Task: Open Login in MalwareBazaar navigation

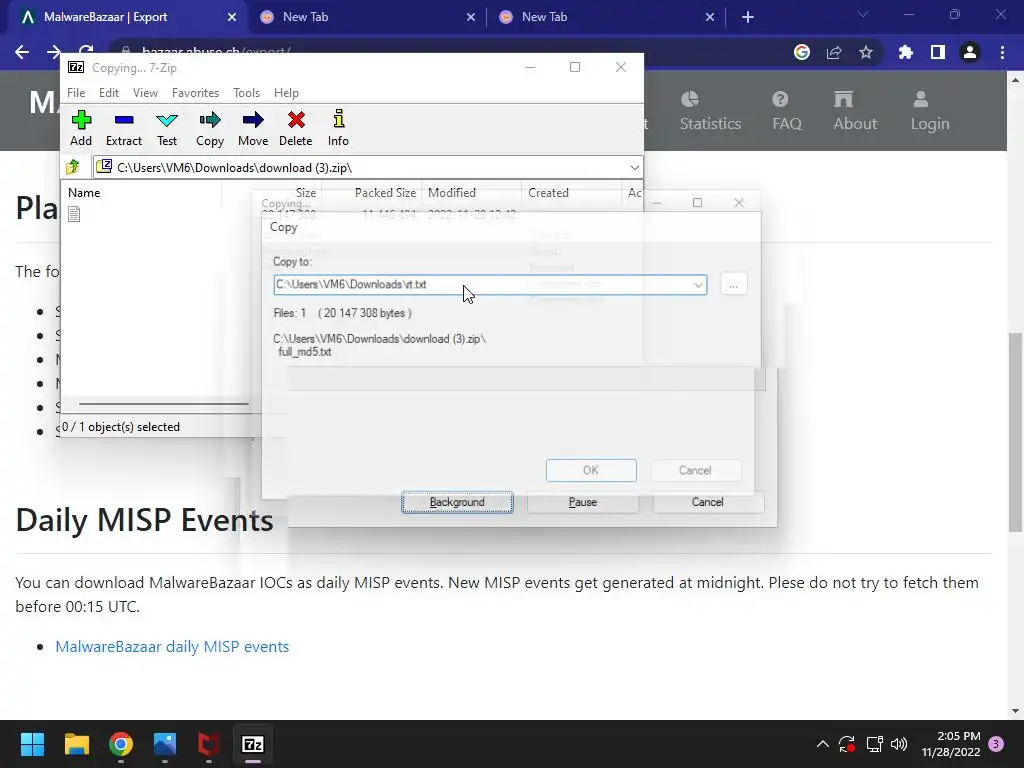Action: pos(930,111)
